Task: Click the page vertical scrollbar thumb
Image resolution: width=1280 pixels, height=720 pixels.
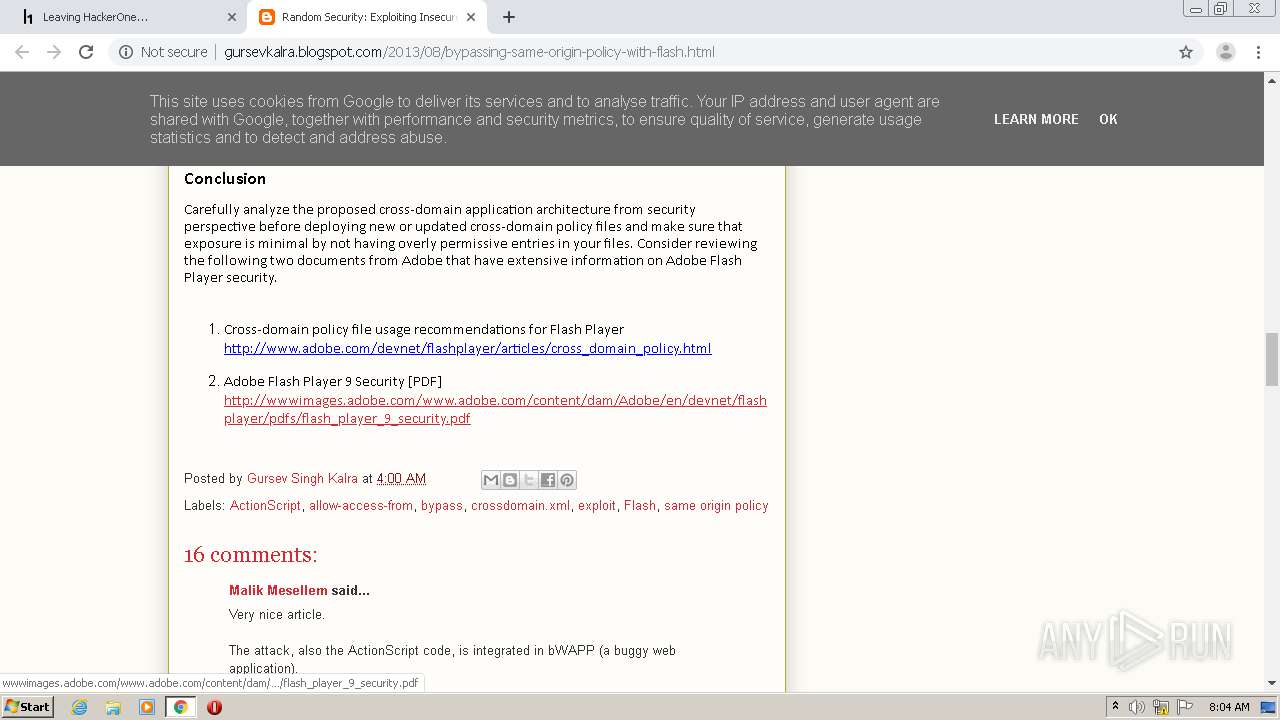Action: (x=1272, y=359)
